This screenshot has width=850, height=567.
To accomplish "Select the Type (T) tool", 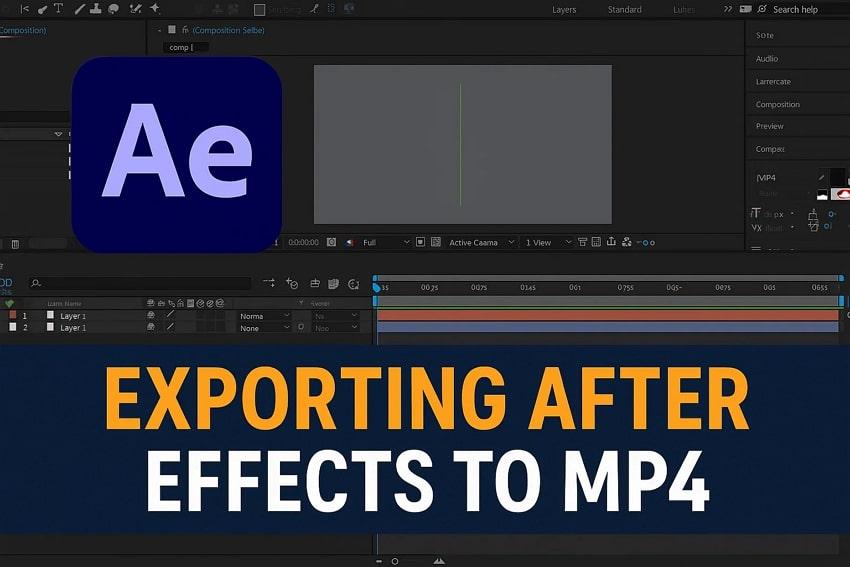I will click(x=59, y=8).
